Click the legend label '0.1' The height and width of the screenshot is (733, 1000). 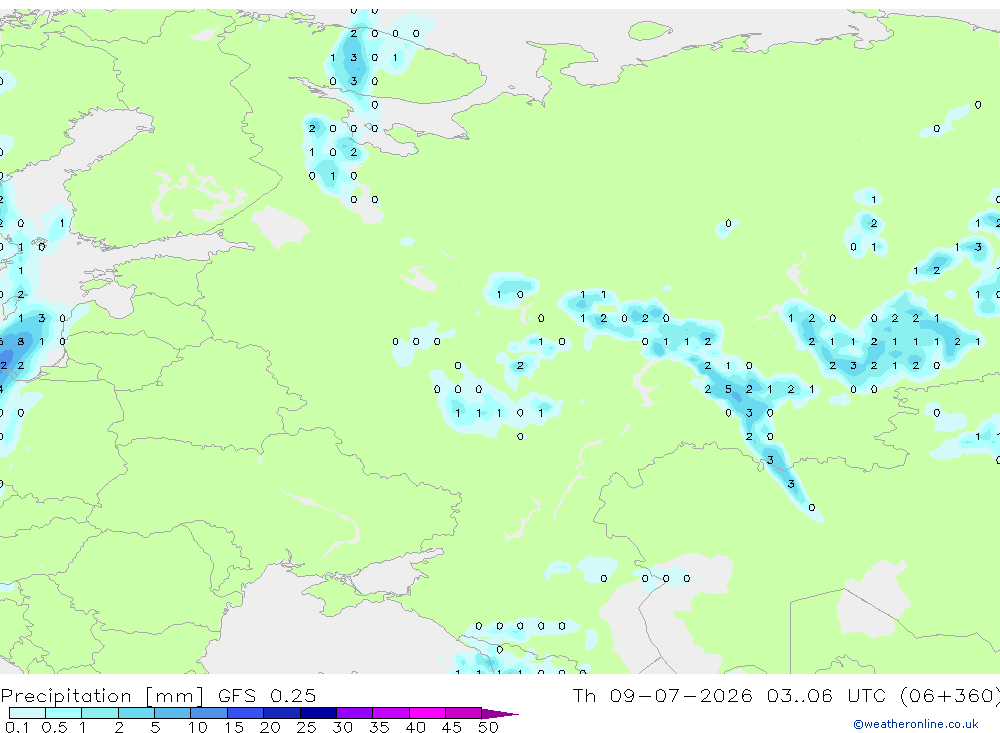(17, 727)
